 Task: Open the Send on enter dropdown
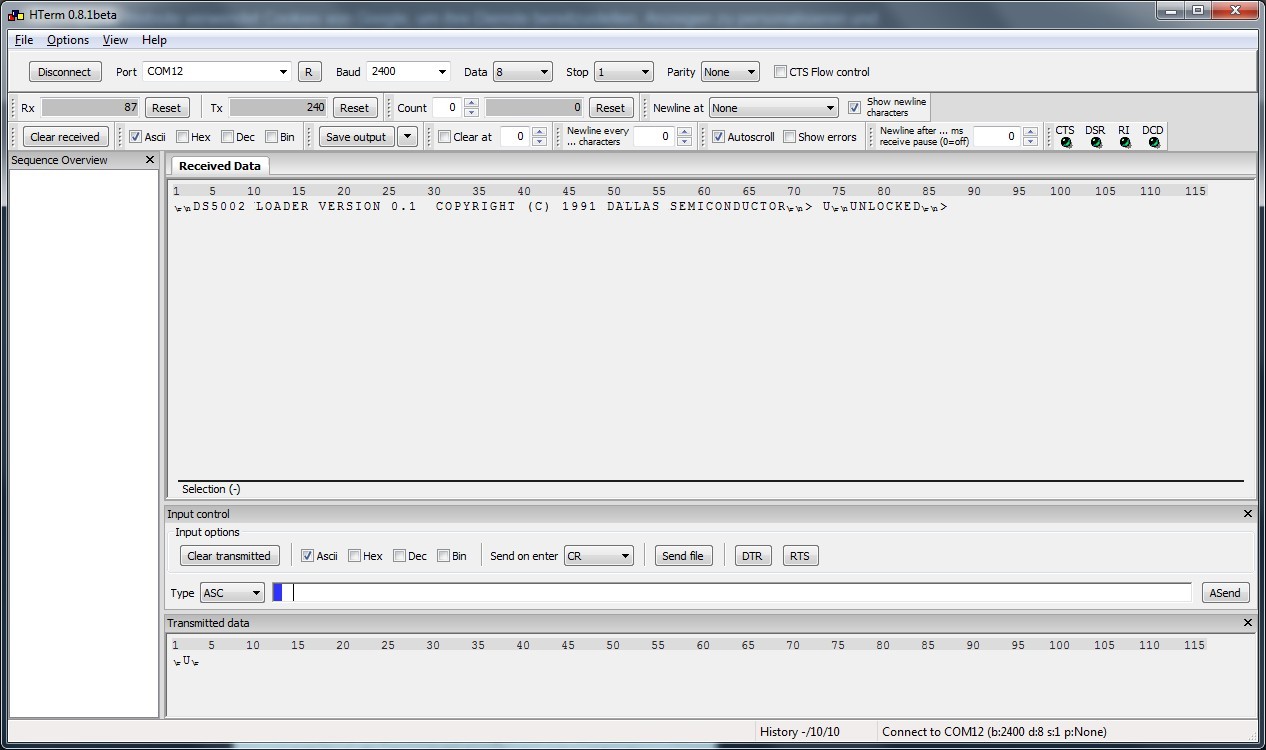click(598, 556)
